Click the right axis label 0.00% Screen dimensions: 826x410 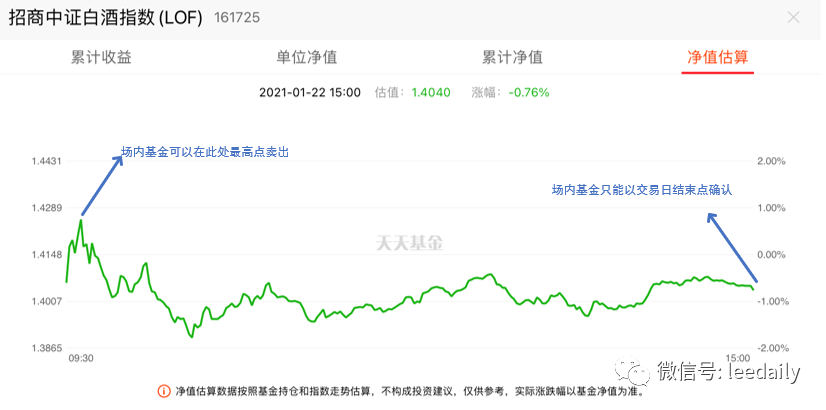772,255
